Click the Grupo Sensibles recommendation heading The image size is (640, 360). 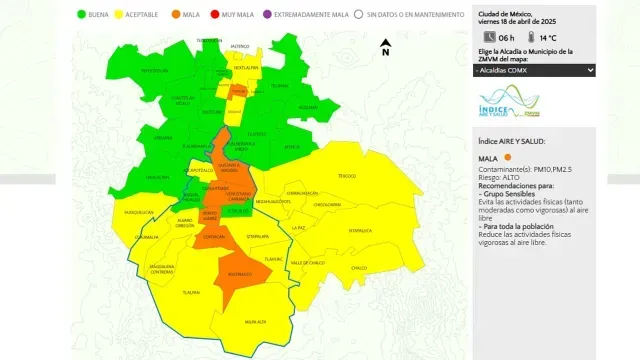(x=507, y=194)
